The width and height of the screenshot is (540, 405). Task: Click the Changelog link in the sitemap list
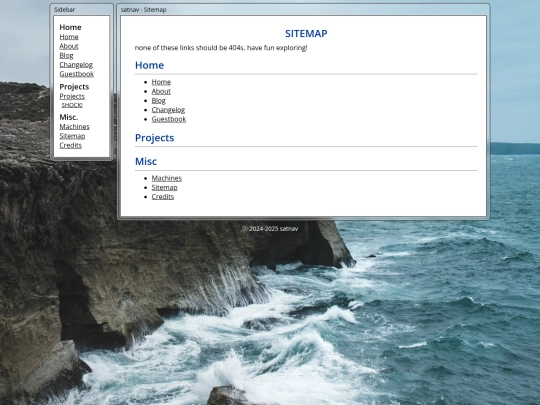[168, 110]
